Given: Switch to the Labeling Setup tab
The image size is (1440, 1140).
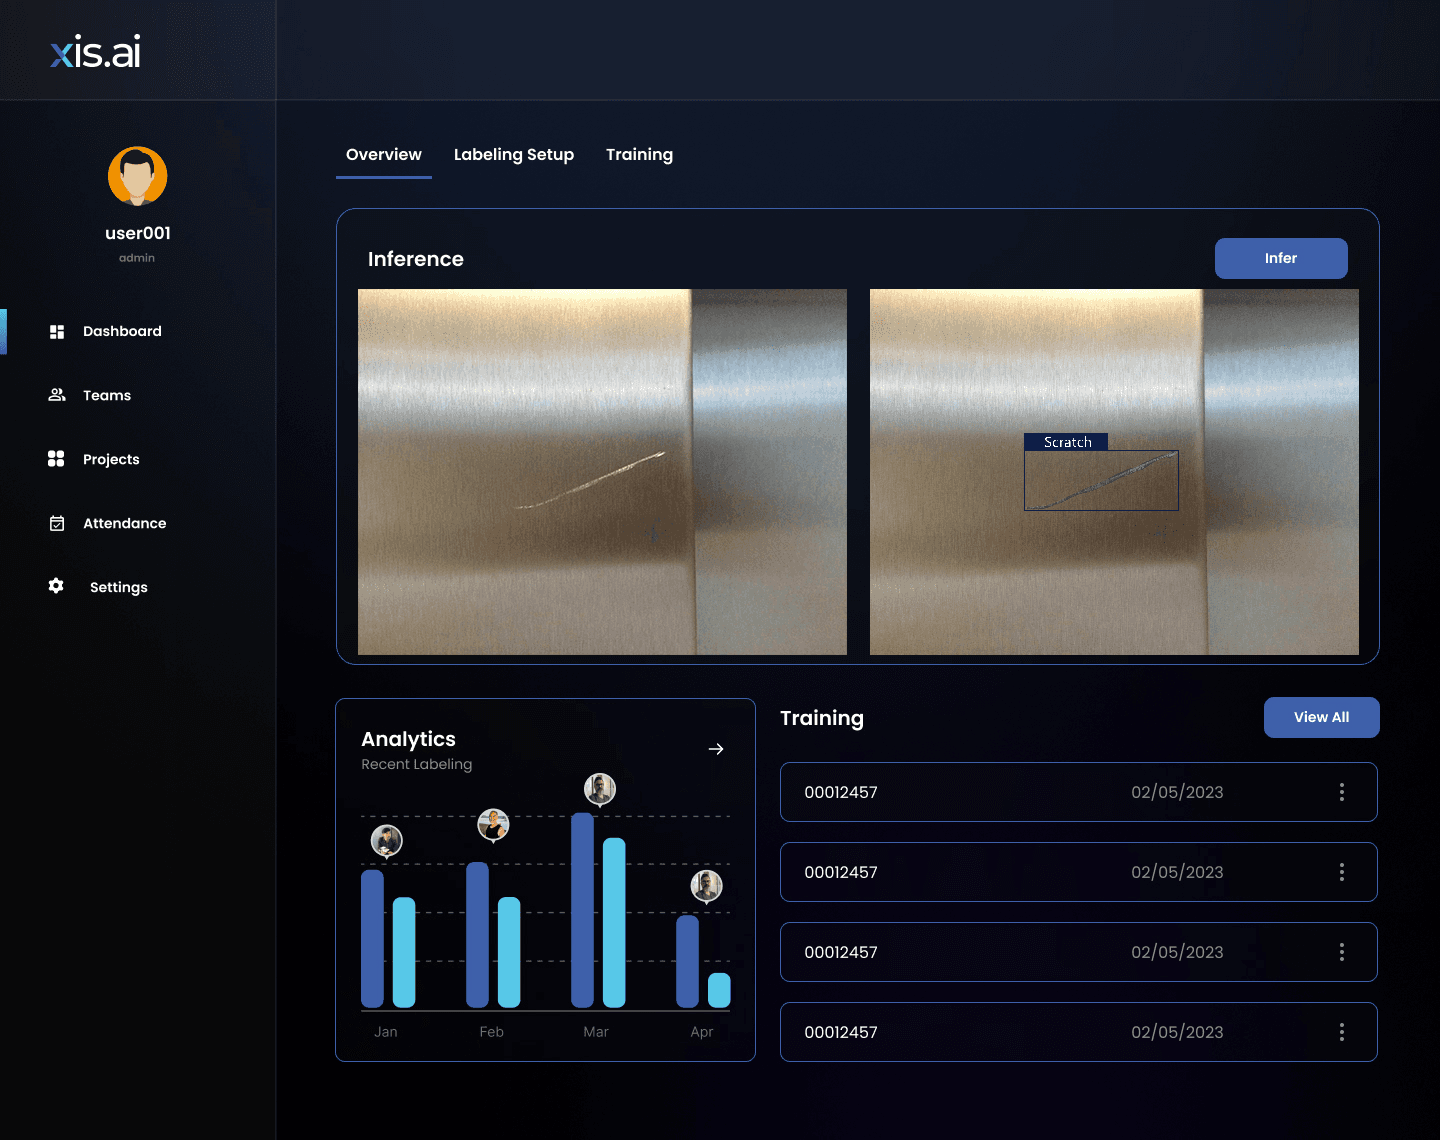Looking at the screenshot, I should [513, 154].
